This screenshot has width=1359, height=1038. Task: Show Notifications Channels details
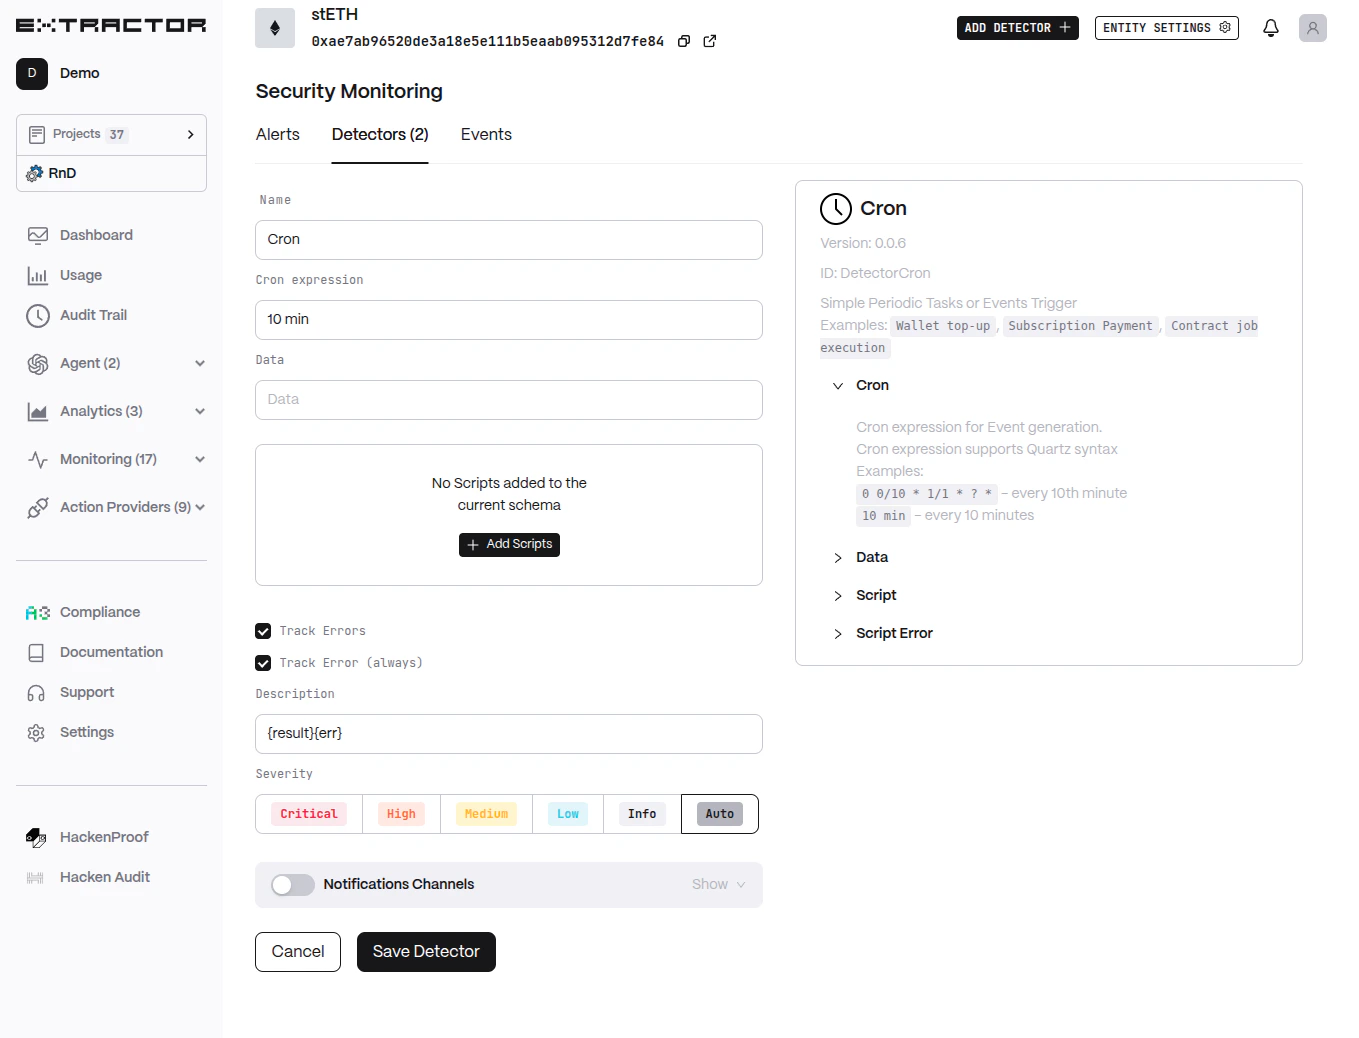[719, 885]
